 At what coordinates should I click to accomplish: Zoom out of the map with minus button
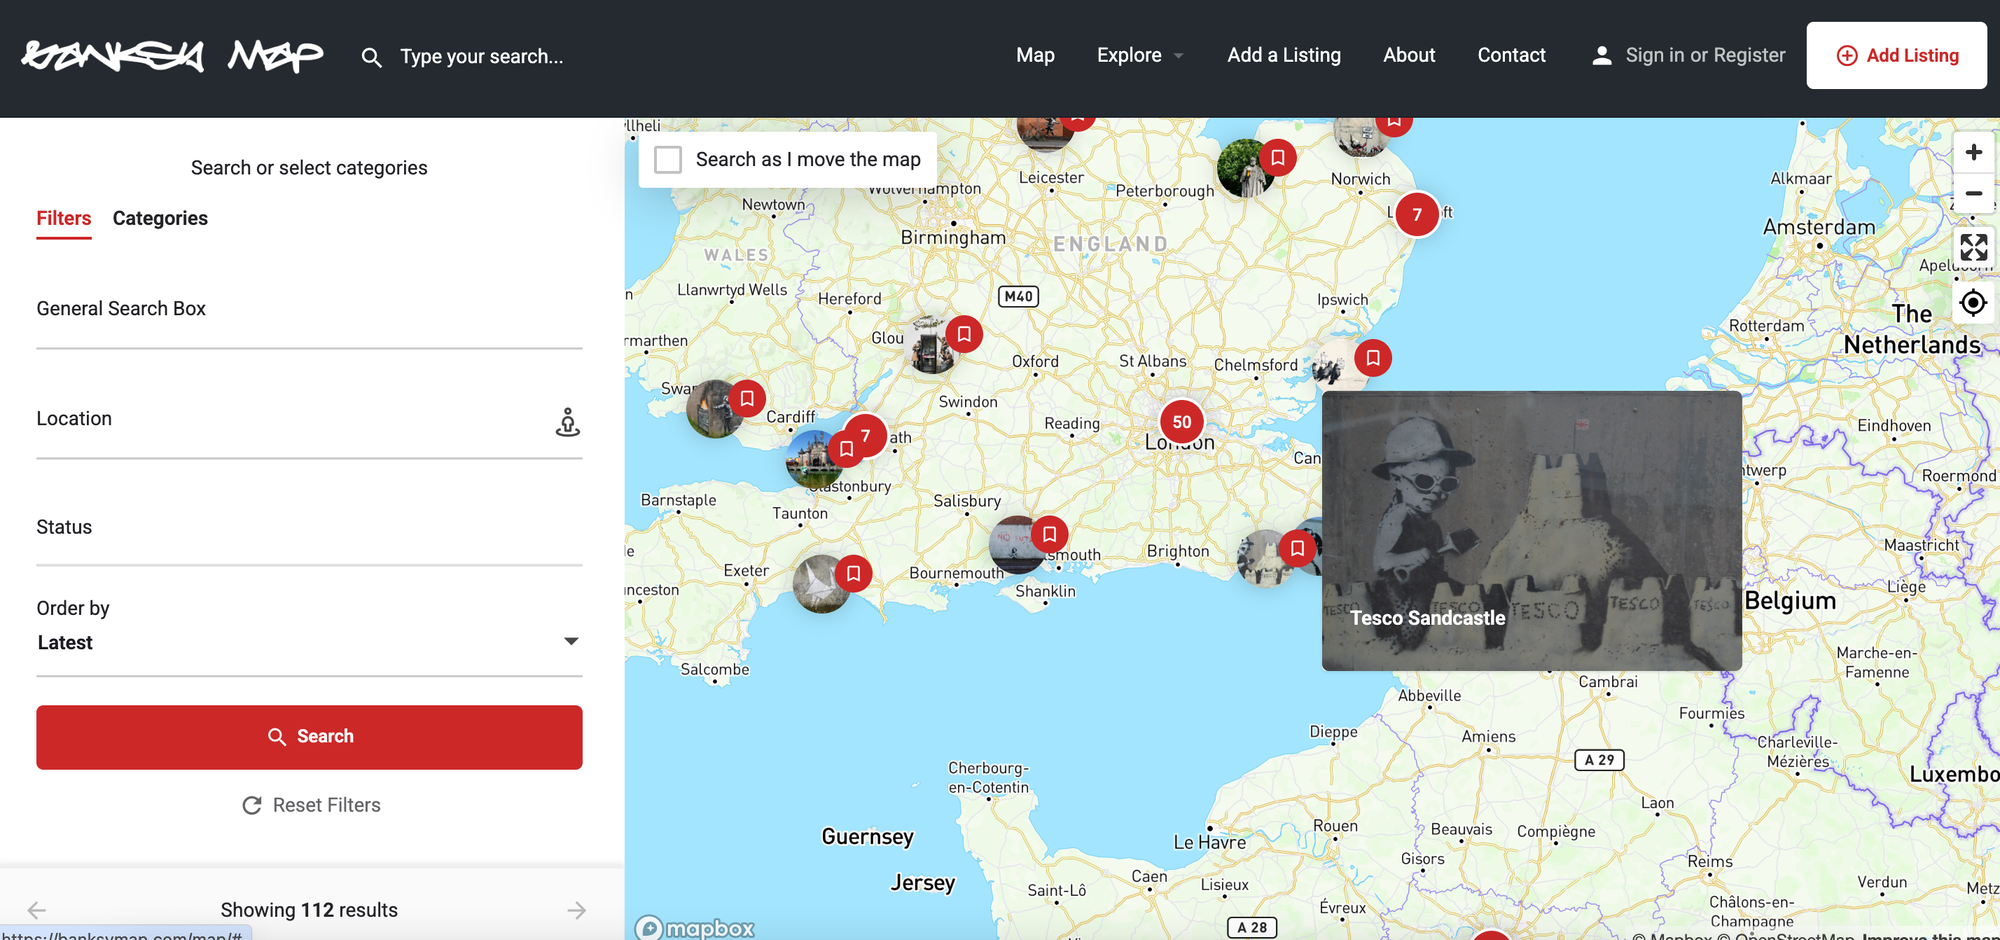(x=1973, y=193)
